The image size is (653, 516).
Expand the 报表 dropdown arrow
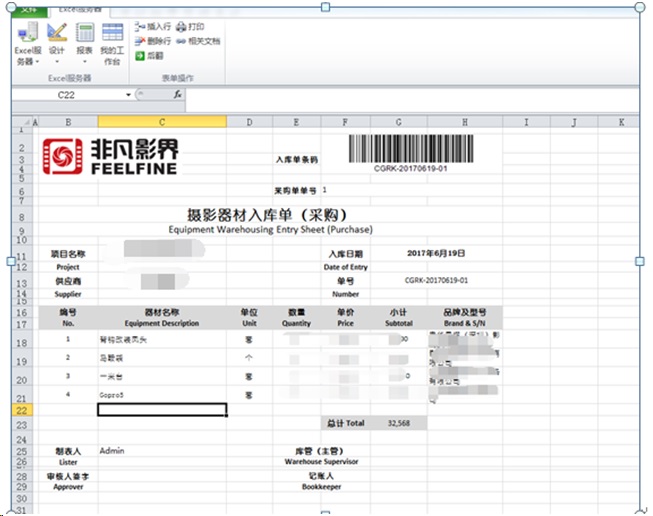[x=85, y=61]
